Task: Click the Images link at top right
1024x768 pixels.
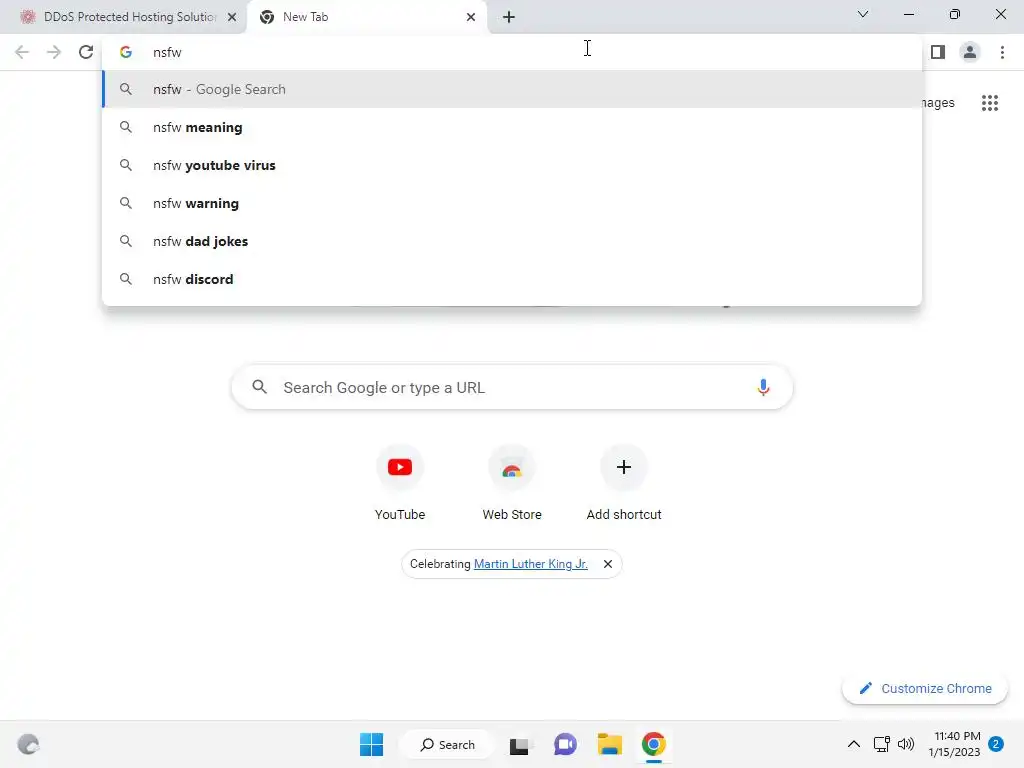Action: tap(938, 103)
